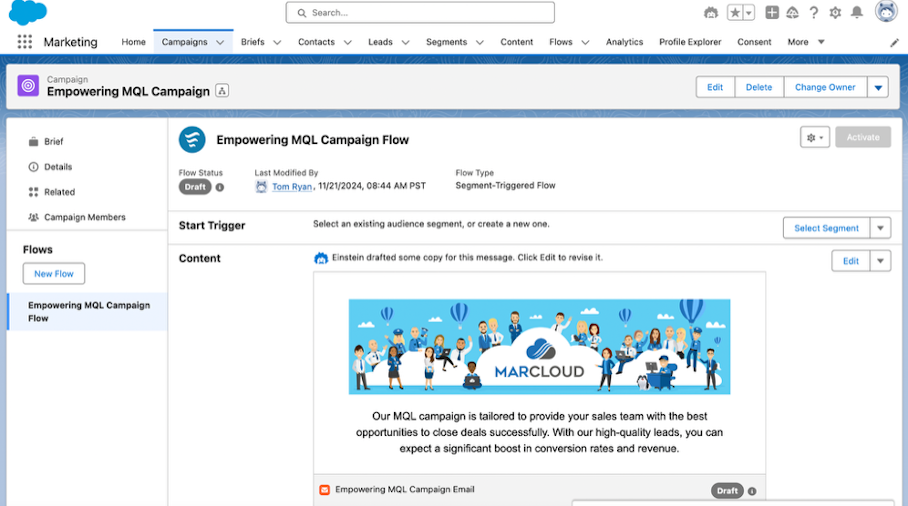The image size is (908, 506).
Task: Click the Briefs tab label
Action: point(252,42)
